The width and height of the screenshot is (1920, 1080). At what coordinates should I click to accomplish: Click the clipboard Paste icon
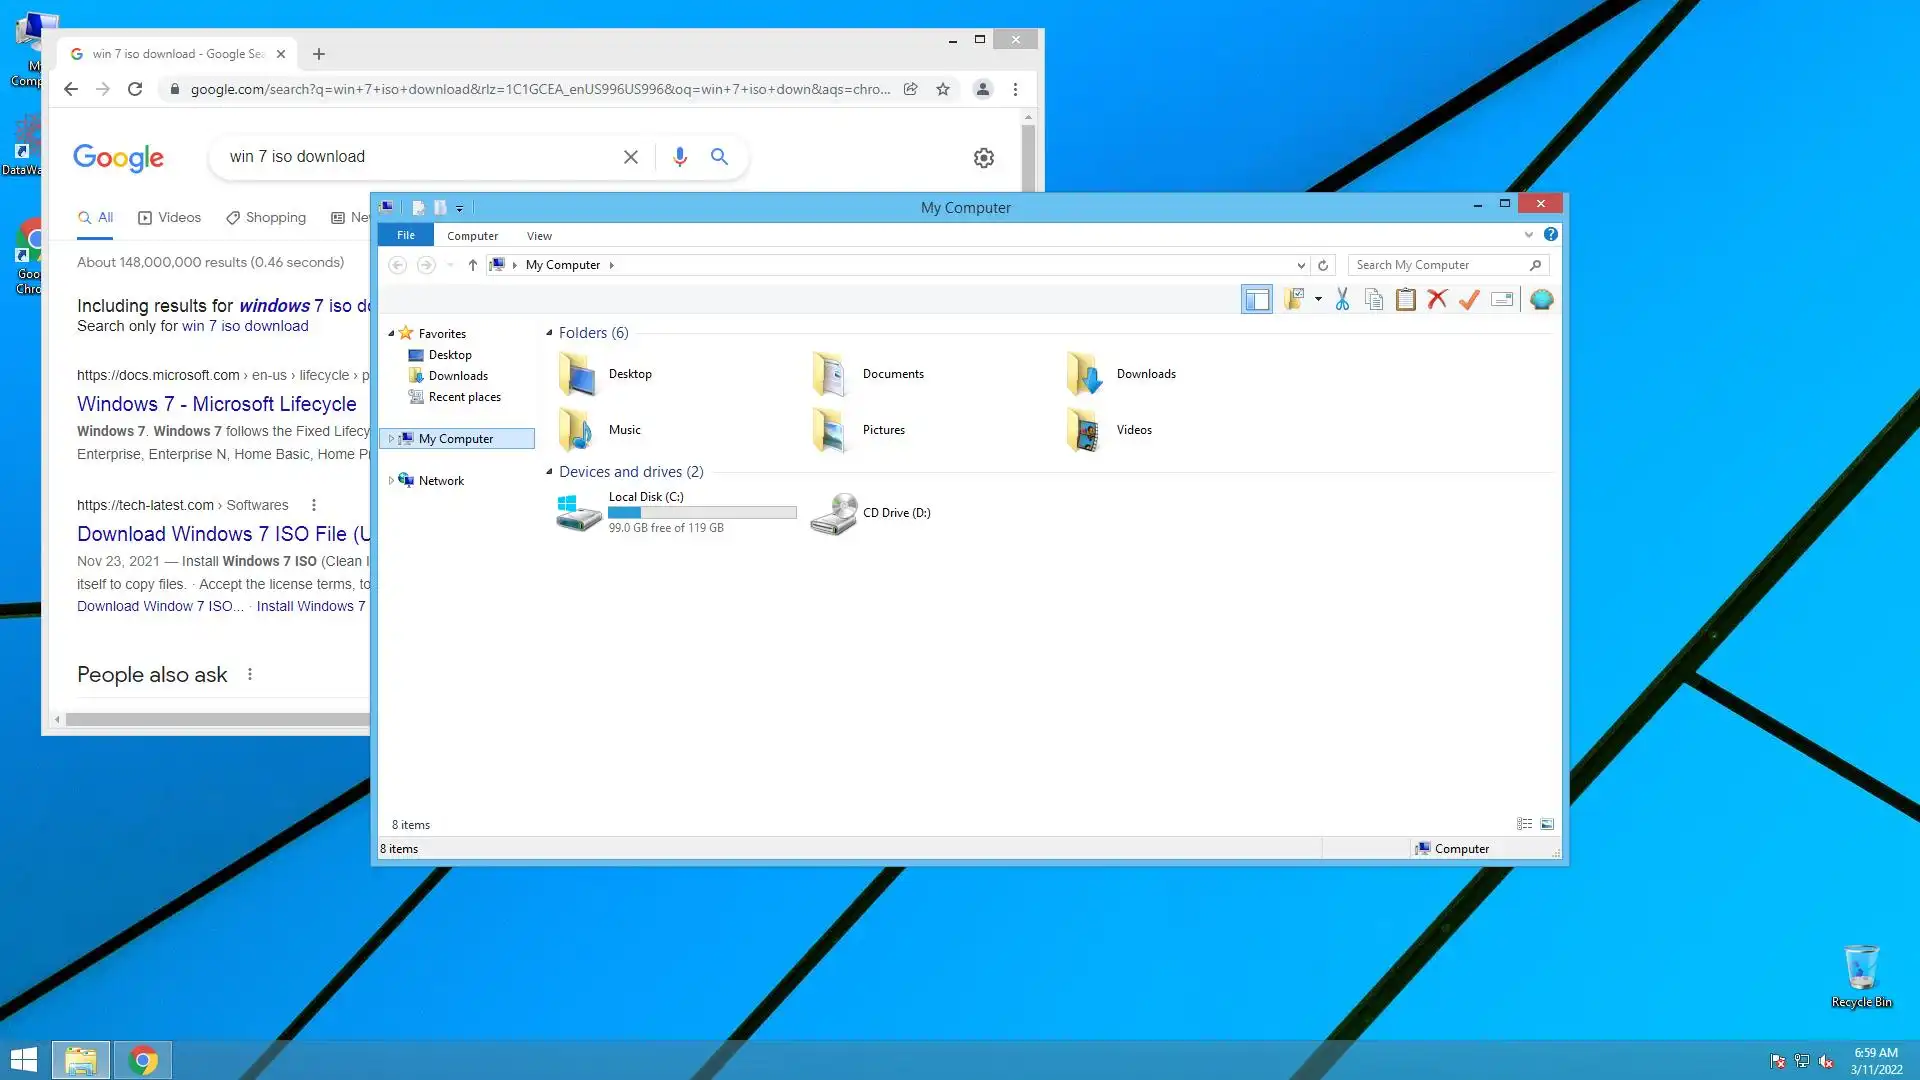[1405, 299]
